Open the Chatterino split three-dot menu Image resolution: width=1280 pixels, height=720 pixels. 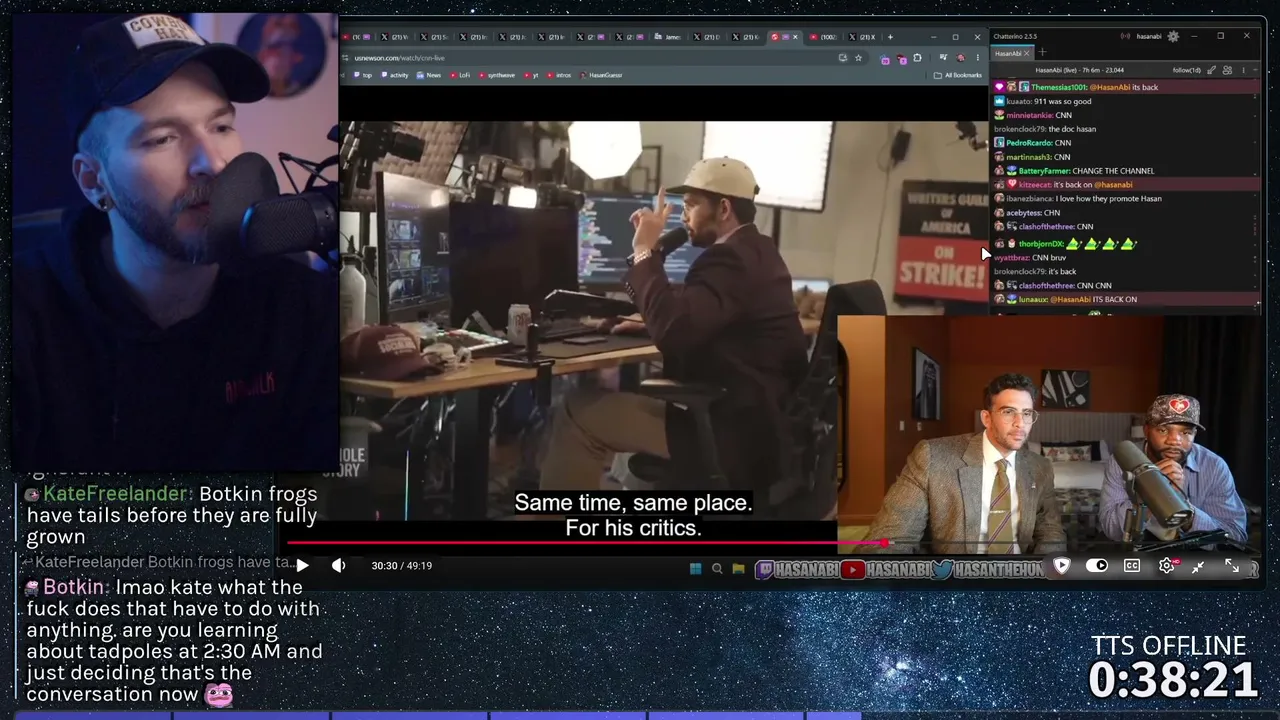(1243, 70)
